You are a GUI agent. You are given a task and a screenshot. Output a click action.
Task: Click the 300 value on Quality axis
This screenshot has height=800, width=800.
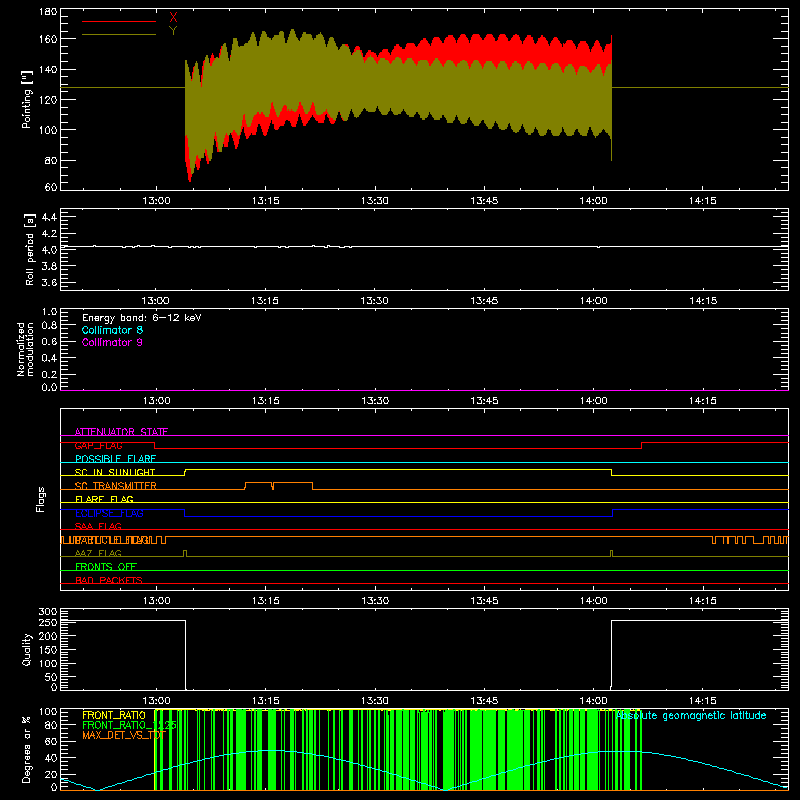[x=48, y=612]
